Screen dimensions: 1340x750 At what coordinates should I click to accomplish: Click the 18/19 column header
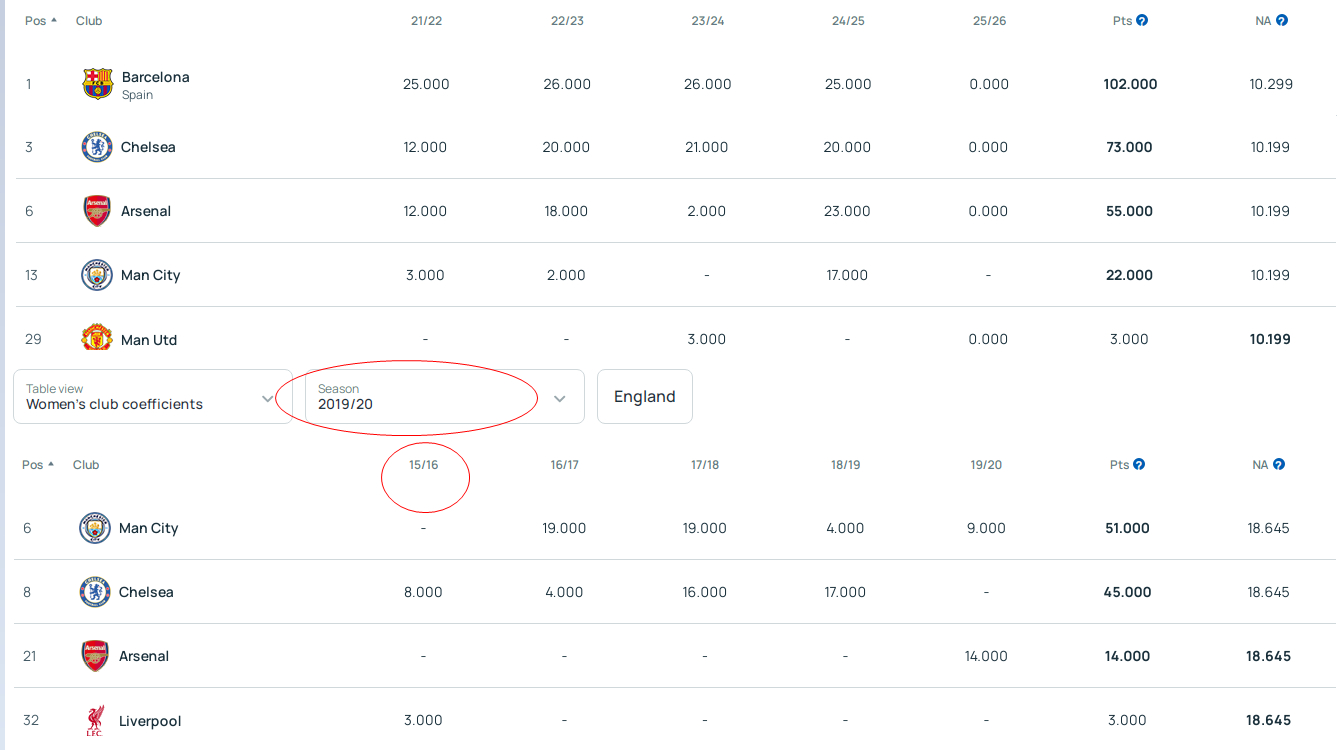tap(845, 465)
